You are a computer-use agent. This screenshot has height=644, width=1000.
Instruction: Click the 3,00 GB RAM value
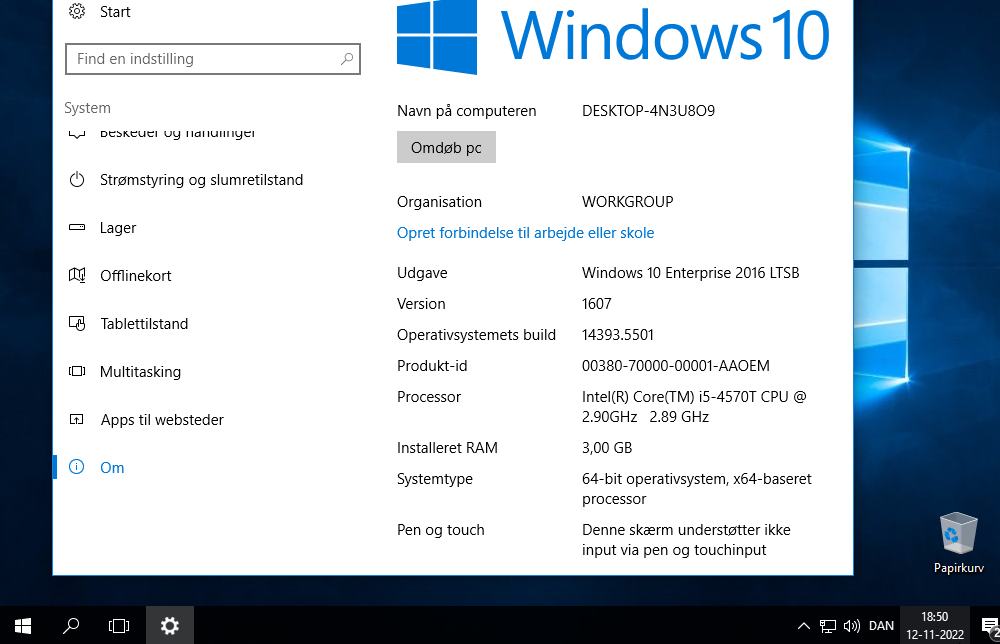pos(607,448)
